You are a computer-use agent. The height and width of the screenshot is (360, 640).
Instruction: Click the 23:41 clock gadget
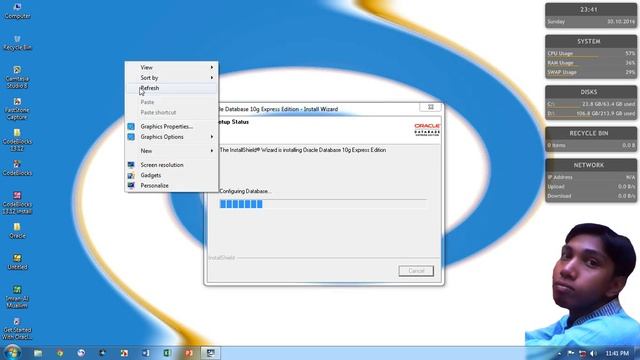(590, 15)
